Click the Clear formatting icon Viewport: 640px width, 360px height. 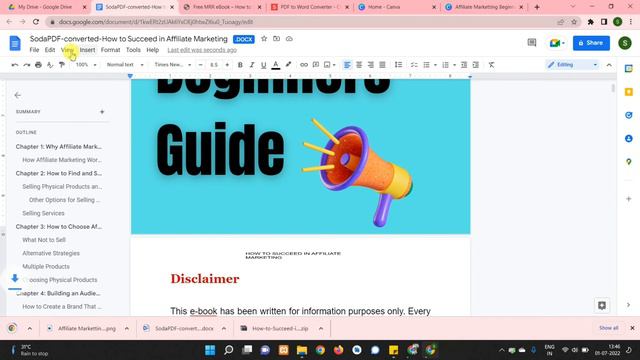click(x=491, y=65)
